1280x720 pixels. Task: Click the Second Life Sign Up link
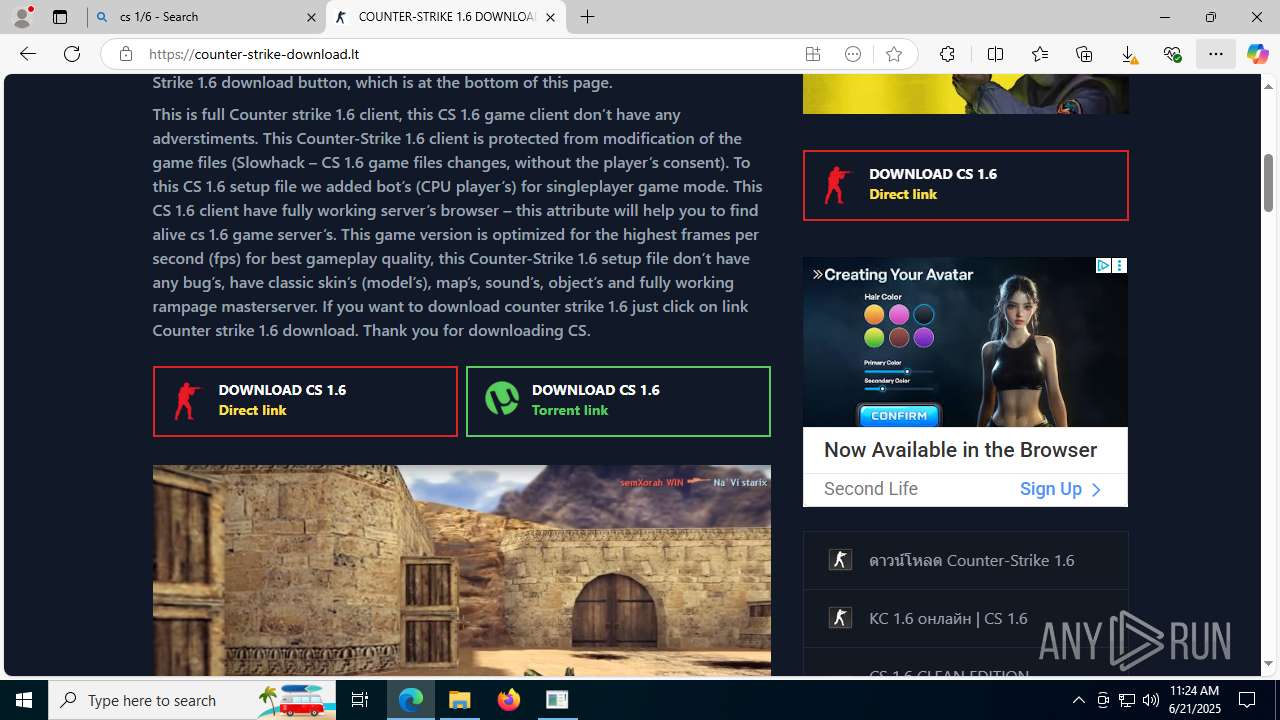(x=1060, y=489)
